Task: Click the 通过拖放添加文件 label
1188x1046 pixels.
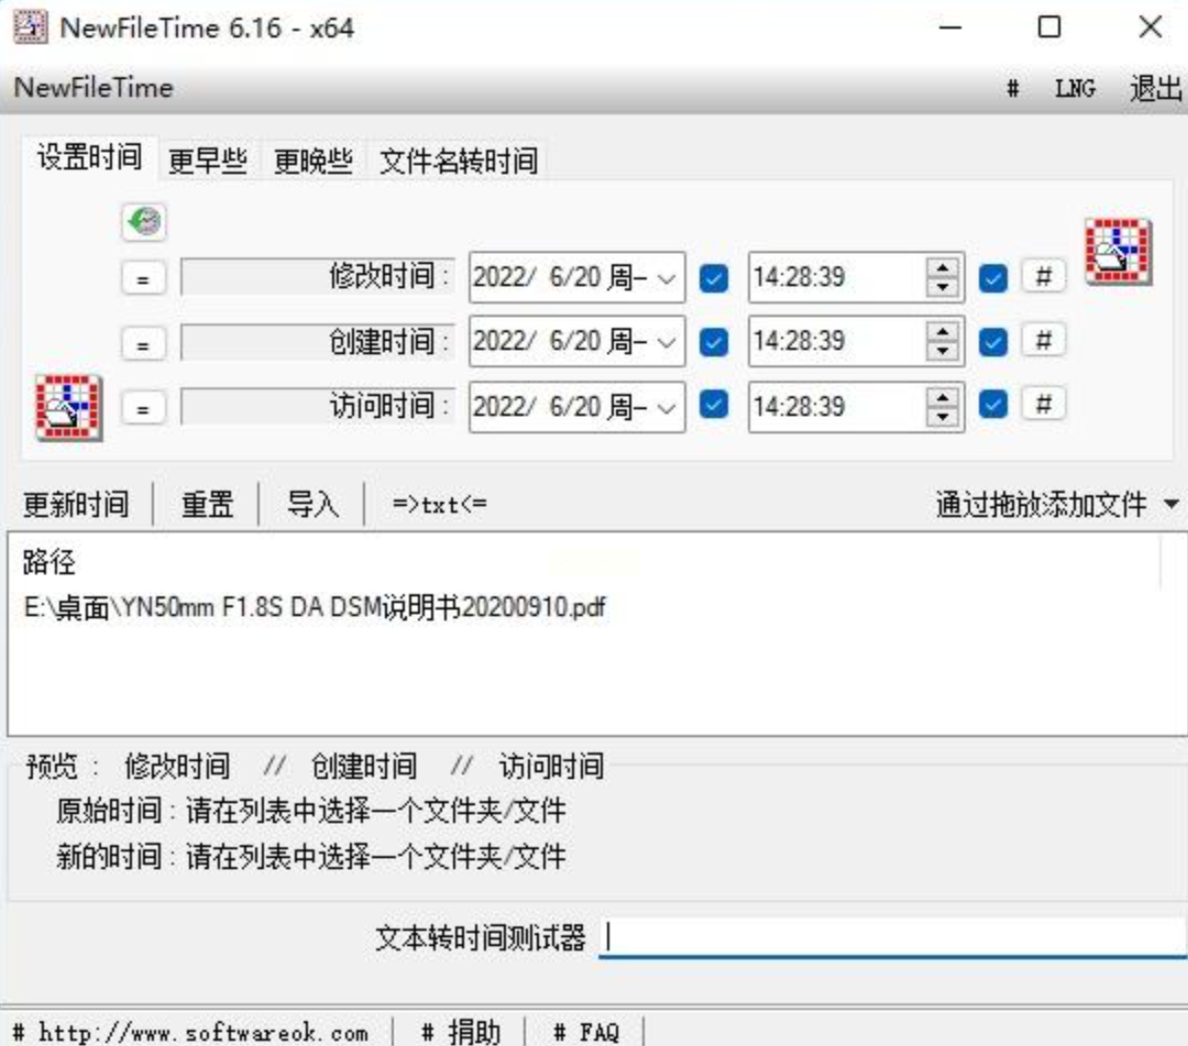Action: click(x=1040, y=504)
